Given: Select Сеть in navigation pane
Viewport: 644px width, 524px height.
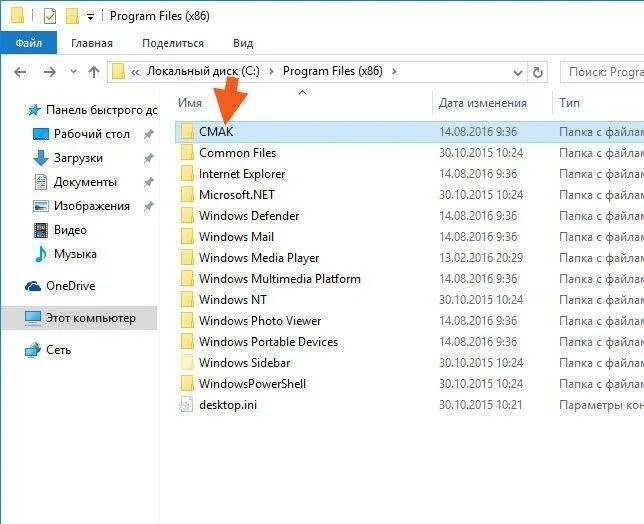Looking at the screenshot, I should pyautogui.click(x=58, y=350).
